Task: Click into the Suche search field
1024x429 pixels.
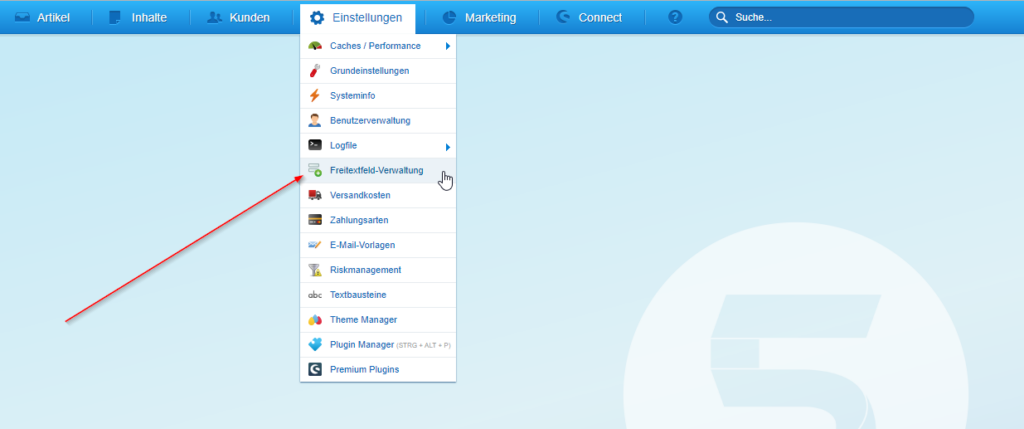Action: [x=850, y=17]
